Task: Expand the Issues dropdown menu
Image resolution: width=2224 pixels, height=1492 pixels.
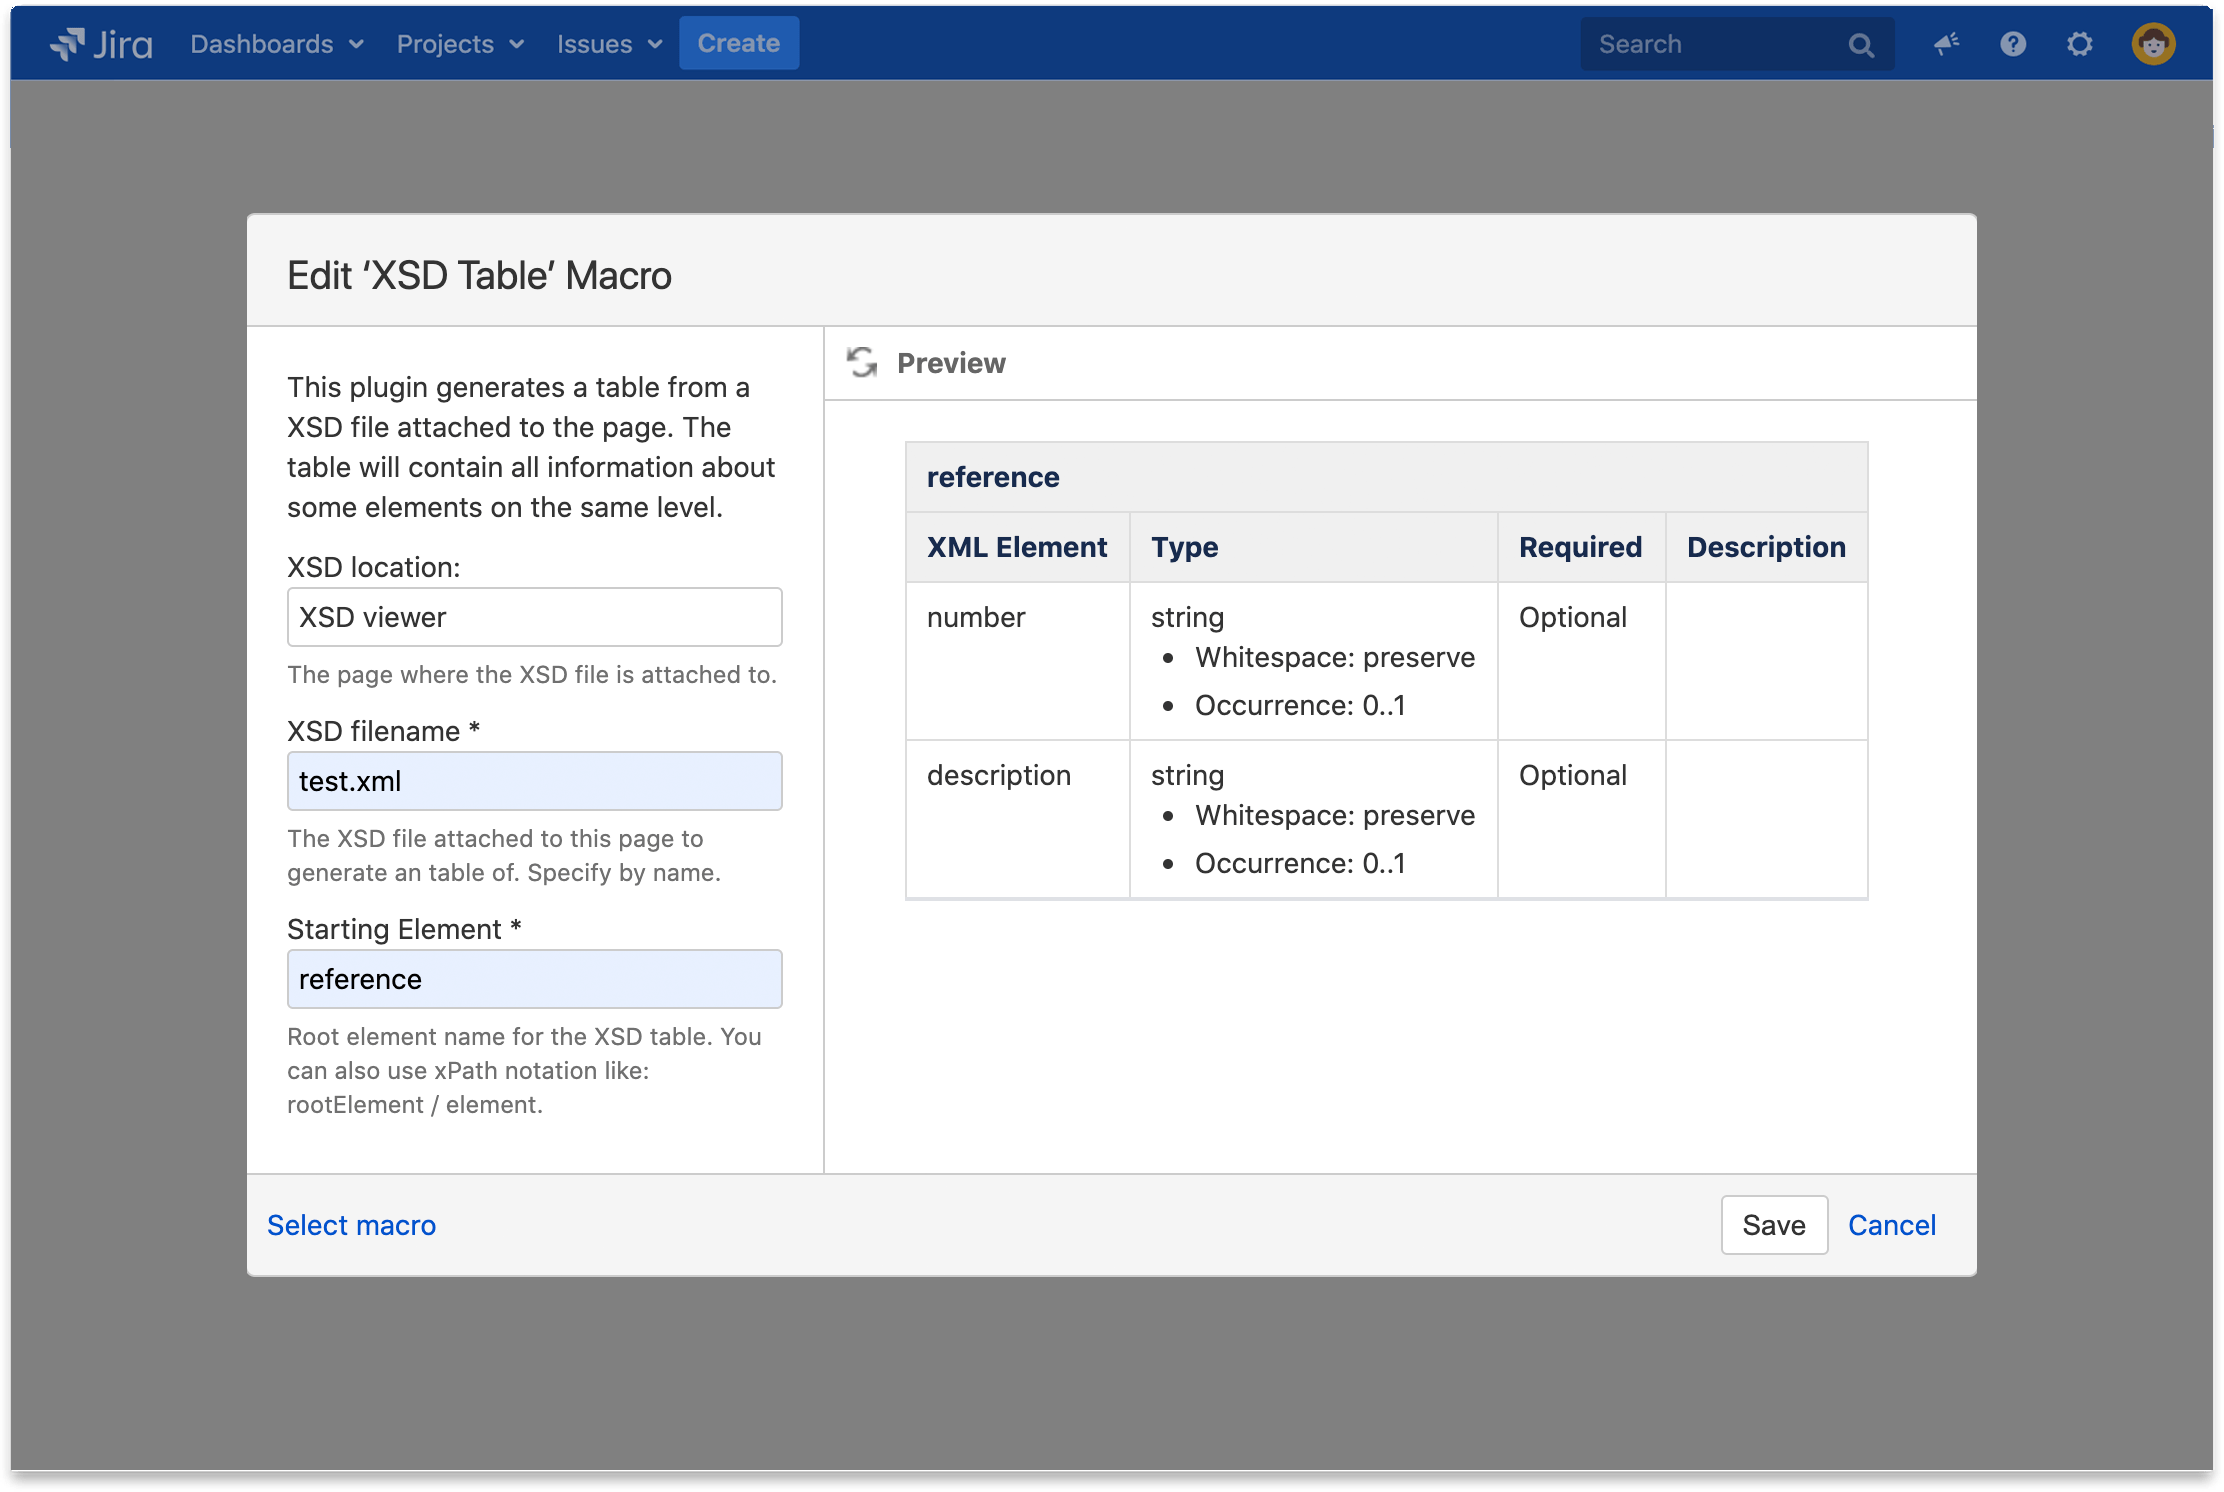Action: pyautogui.click(x=609, y=44)
